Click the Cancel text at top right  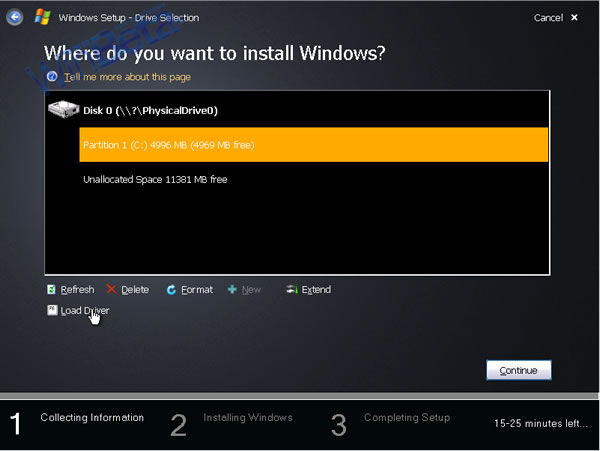click(547, 18)
